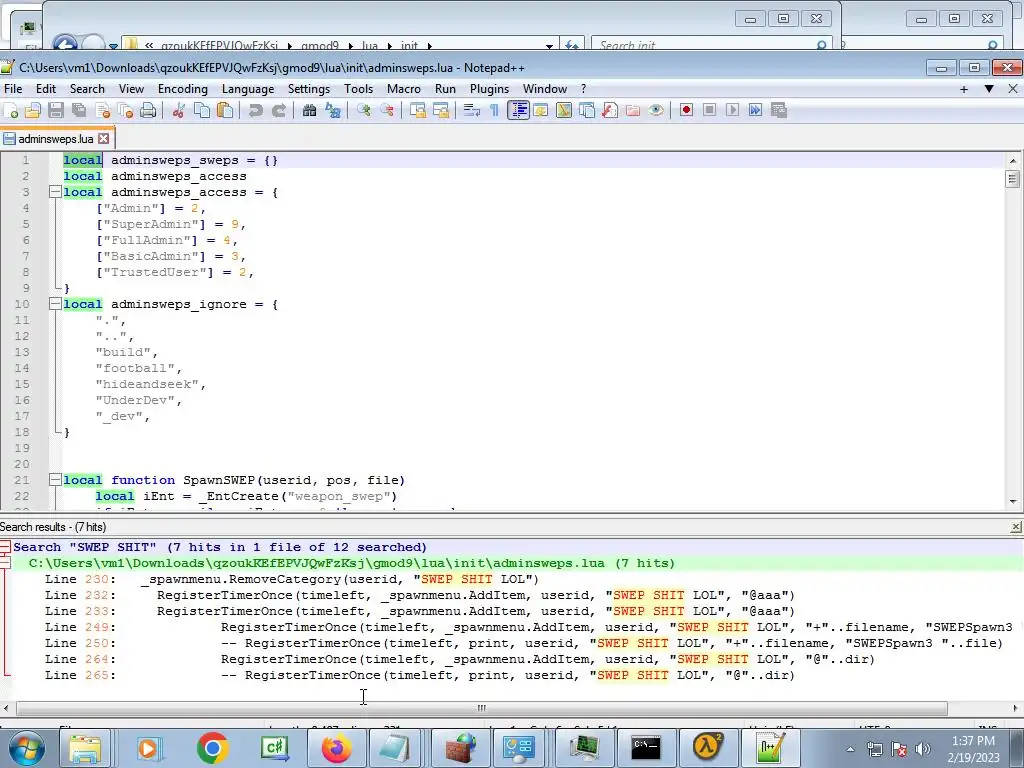Click the Save All toolbar icon
The height and width of the screenshot is (768, 1024).
[79, 110]
